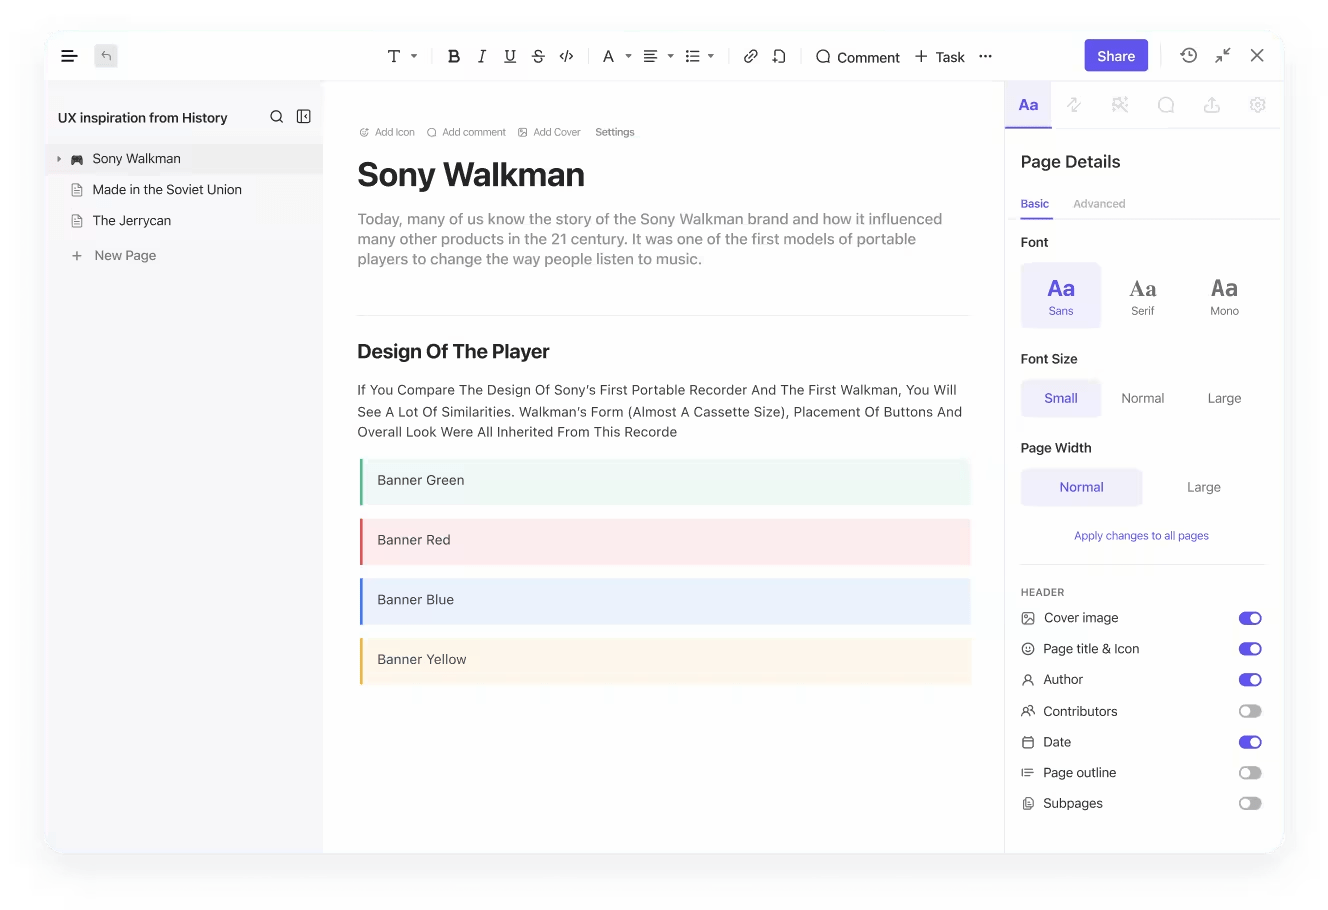
Task: Click the plus icon beside New Page
Action: click(x=77, y=256)
